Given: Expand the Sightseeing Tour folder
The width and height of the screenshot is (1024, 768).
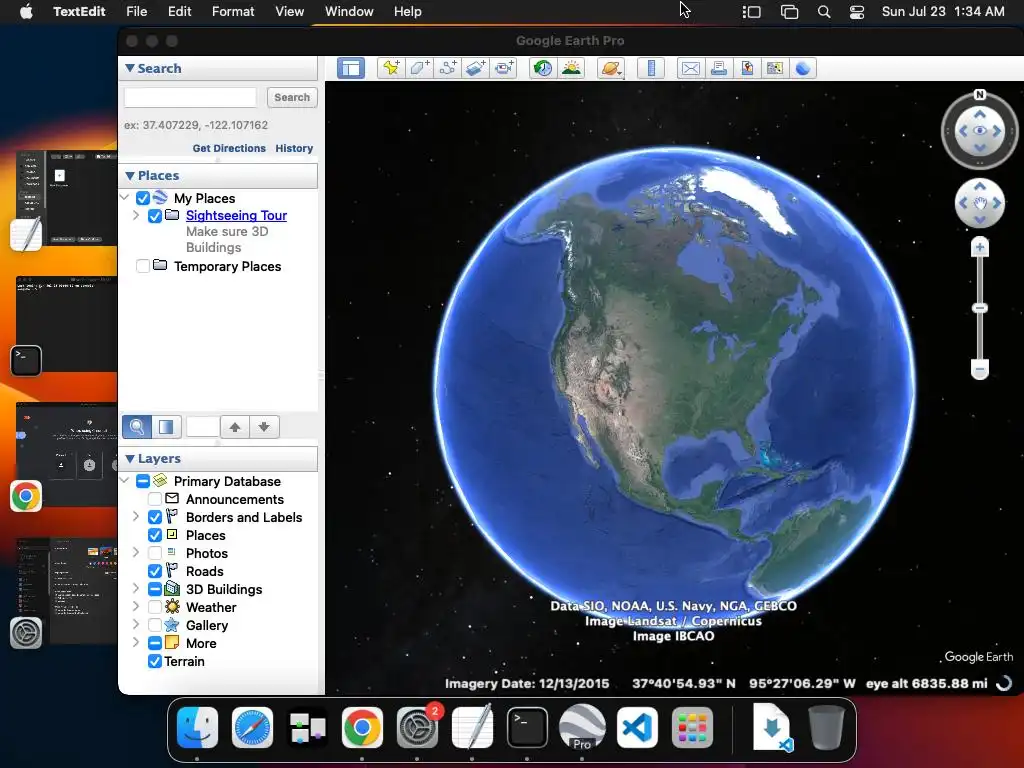Looking at the screenshot, I should coord(136,215).
